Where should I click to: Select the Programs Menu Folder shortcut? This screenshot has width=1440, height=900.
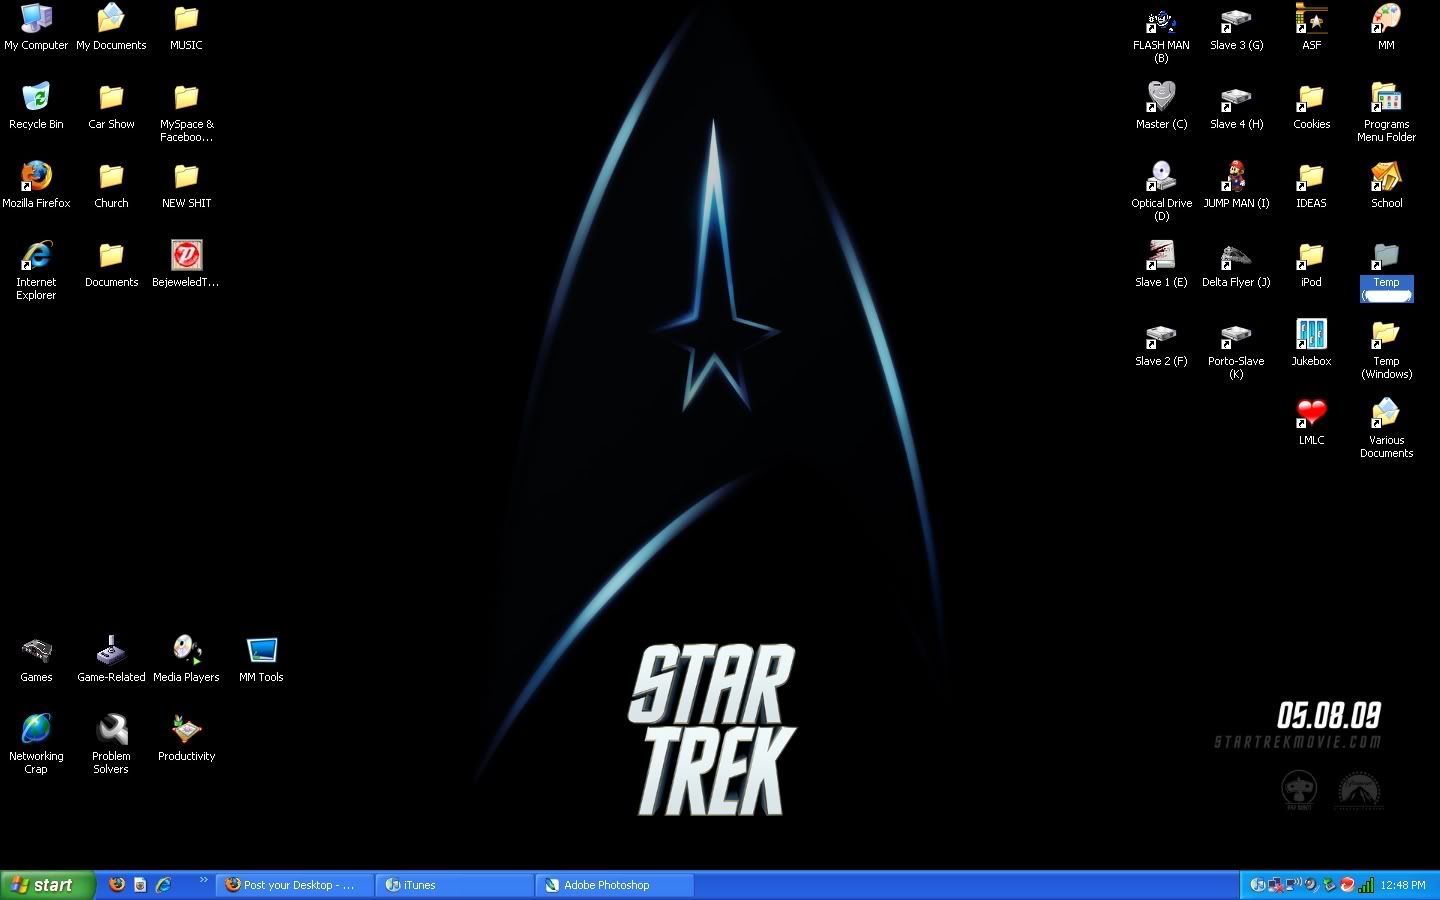1386,112
